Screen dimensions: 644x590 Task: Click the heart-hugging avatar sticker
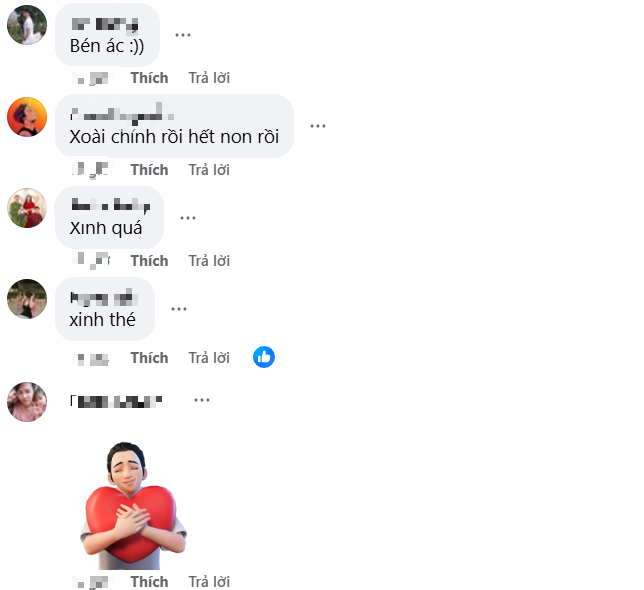(x=133, y=505)
